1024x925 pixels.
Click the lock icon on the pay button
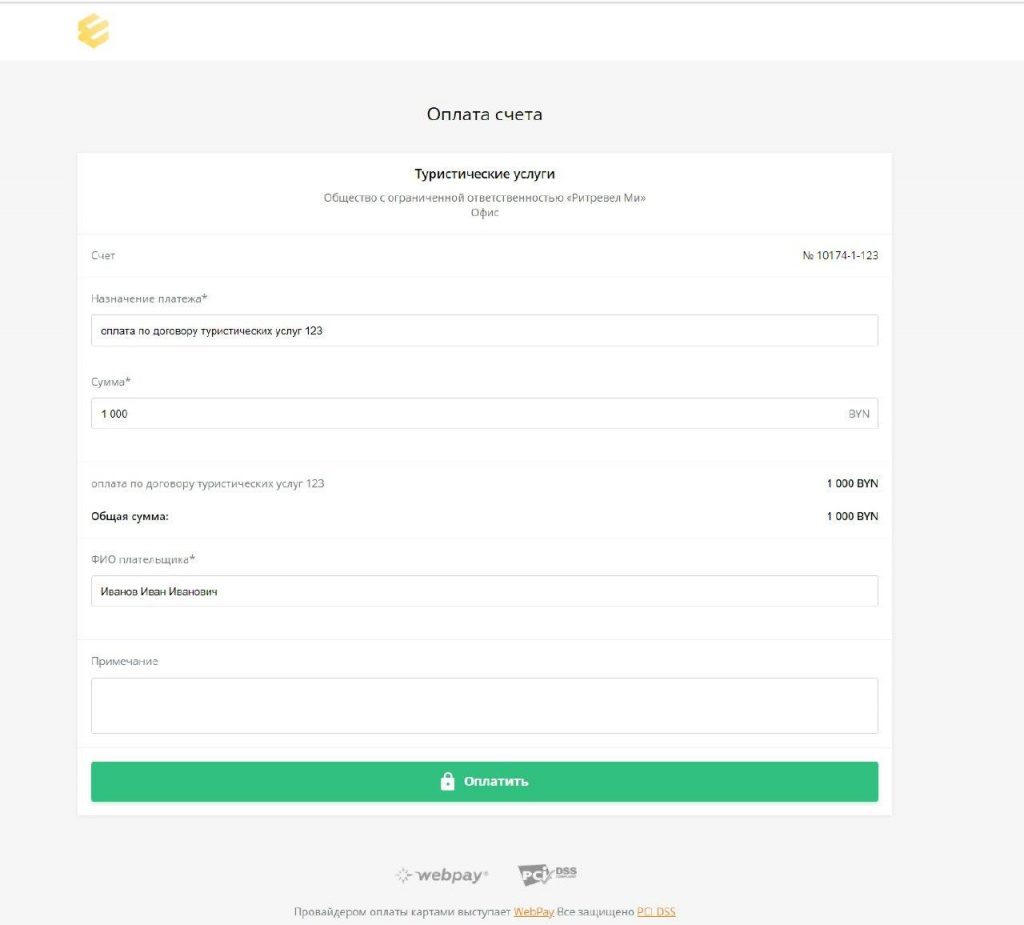448,782
